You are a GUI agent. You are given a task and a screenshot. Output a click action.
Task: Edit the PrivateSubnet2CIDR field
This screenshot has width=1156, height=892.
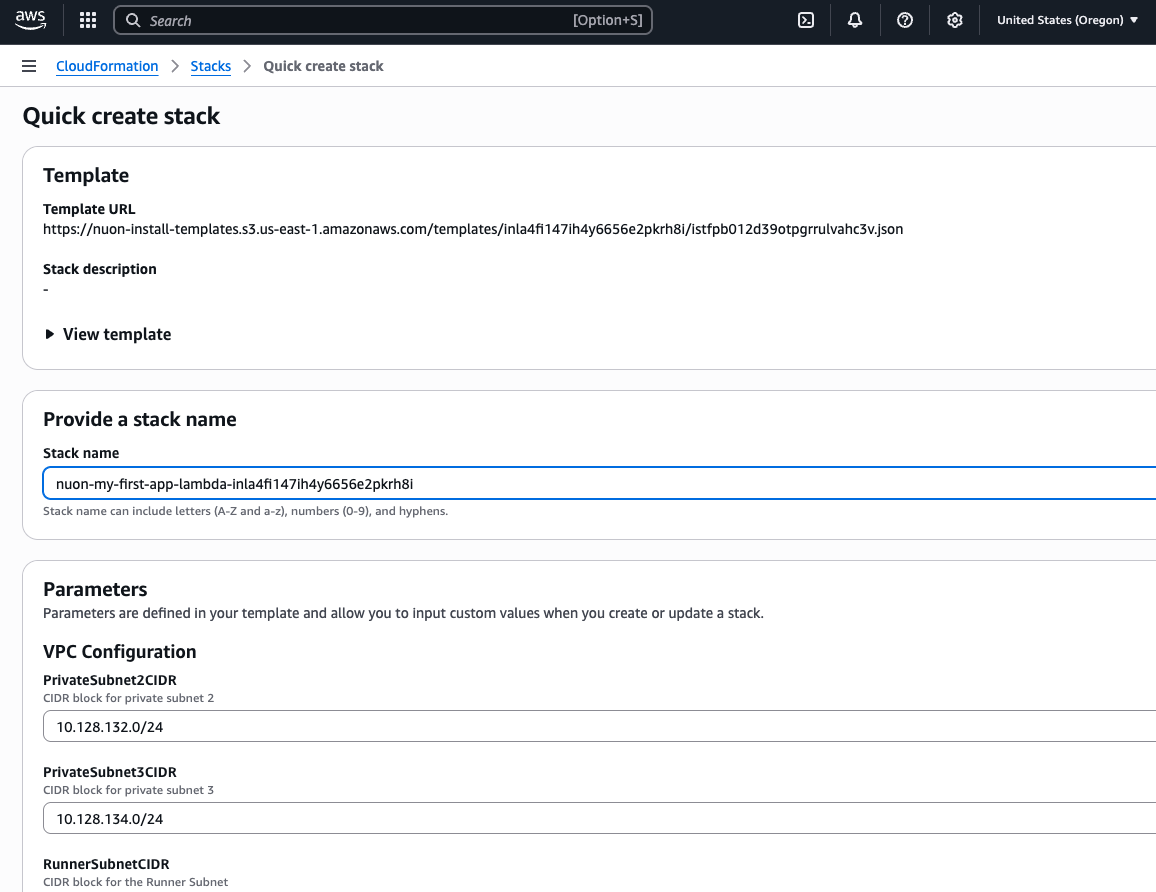(599, 727)
